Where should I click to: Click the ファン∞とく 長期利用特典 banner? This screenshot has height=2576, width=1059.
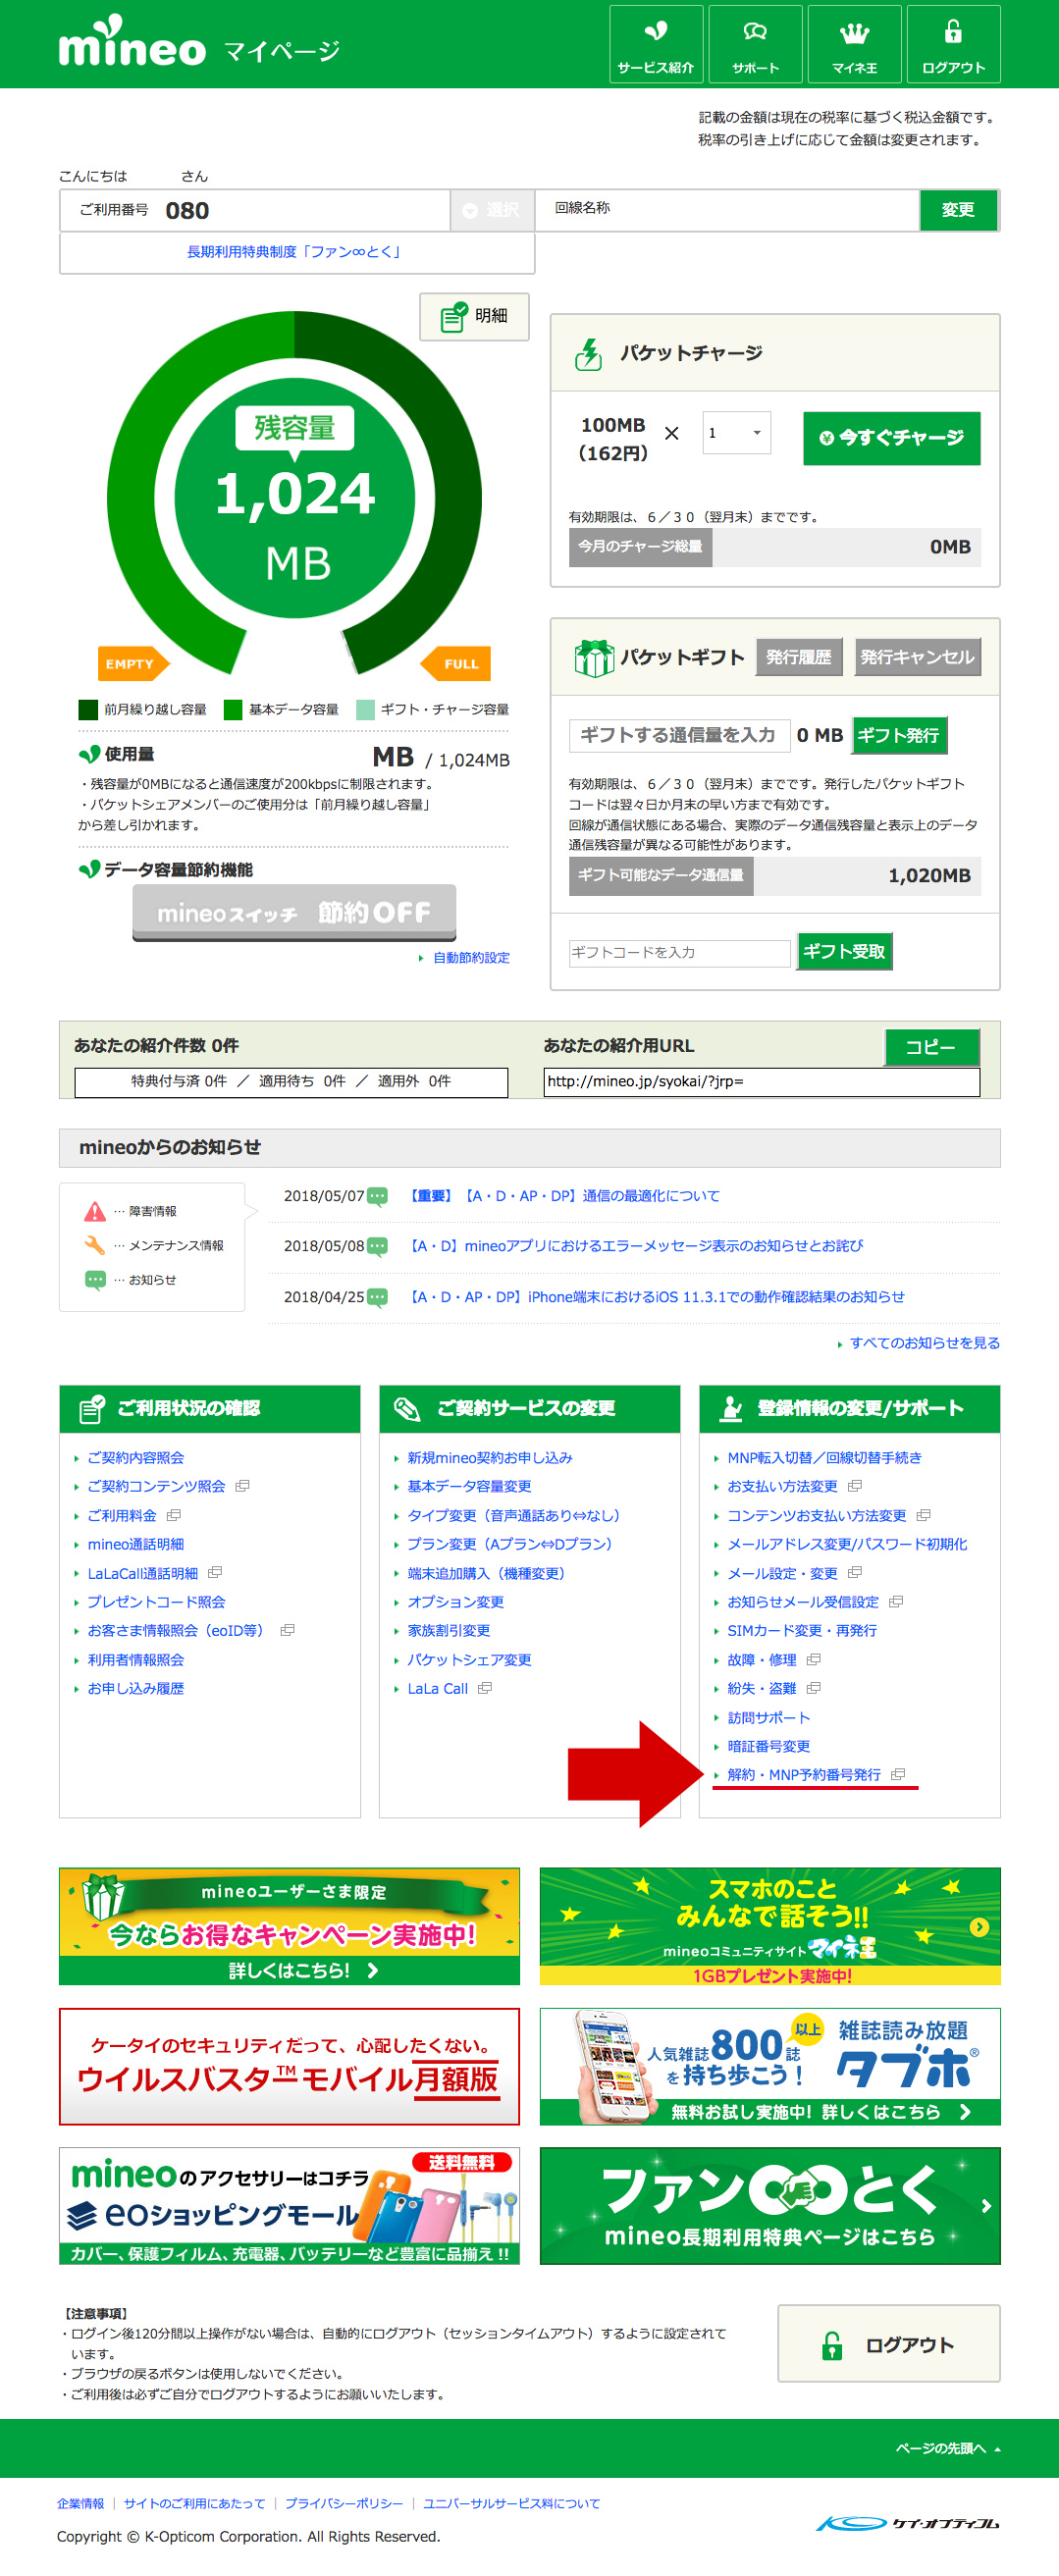[x=770, y=2206]
